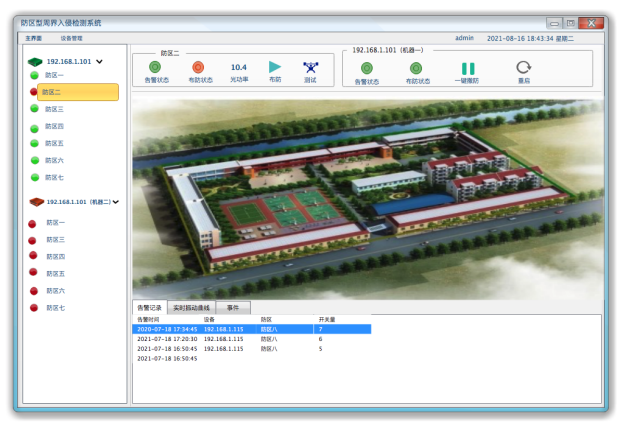Click the 一键撤防 pause icon
This screenshot has width=623, height=422.
[467, 68]
